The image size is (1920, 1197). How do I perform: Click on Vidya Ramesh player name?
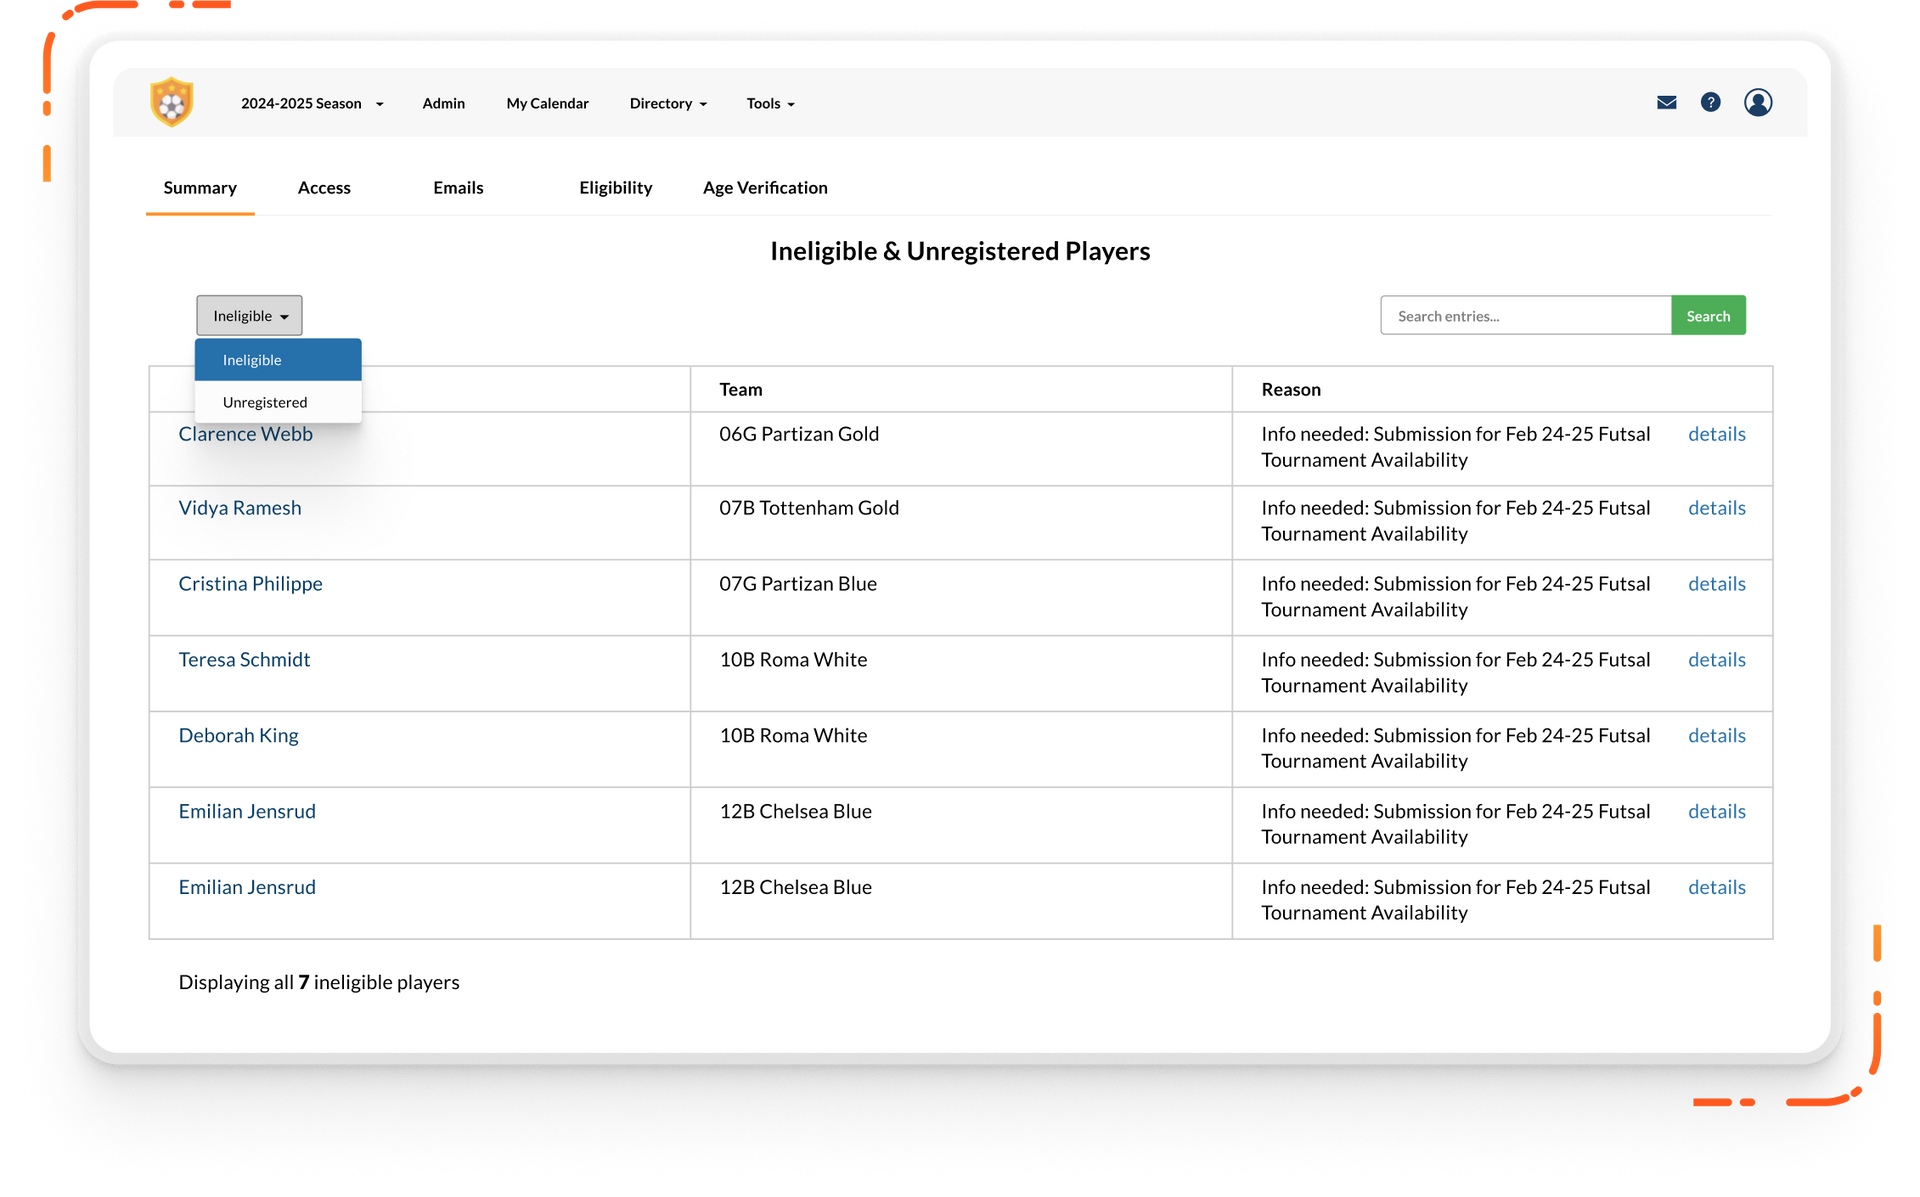click(241, 506)
